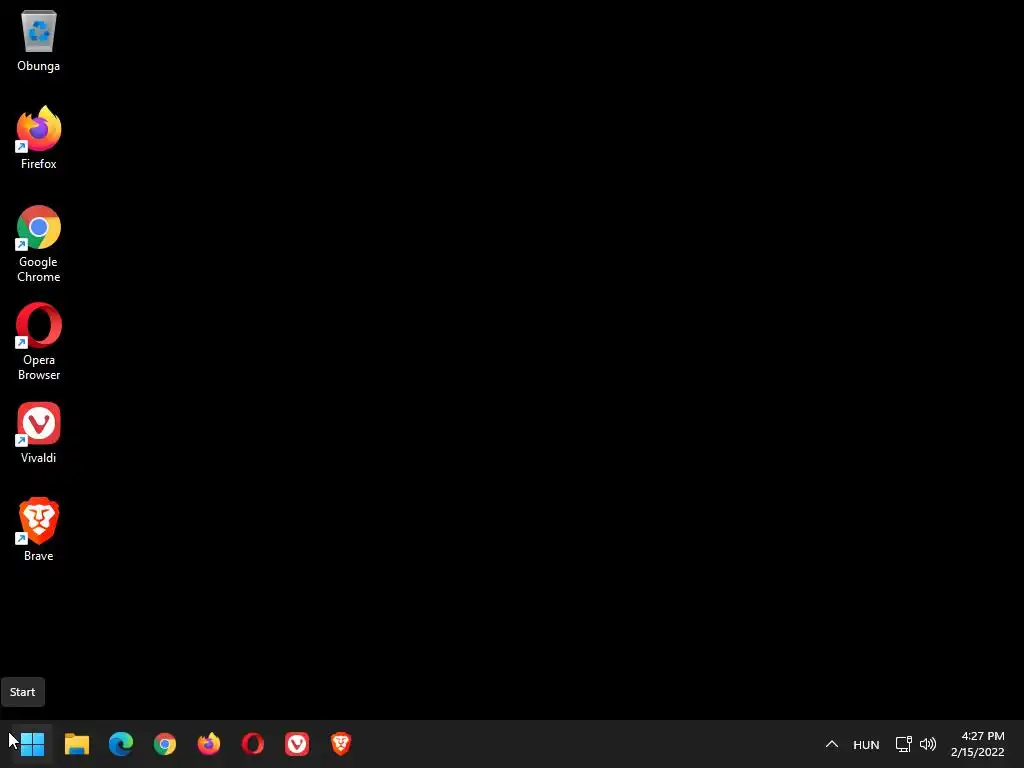Select the Google Chrome desktop shortcut
The image size is (1024, 768).
click(39, 244)
